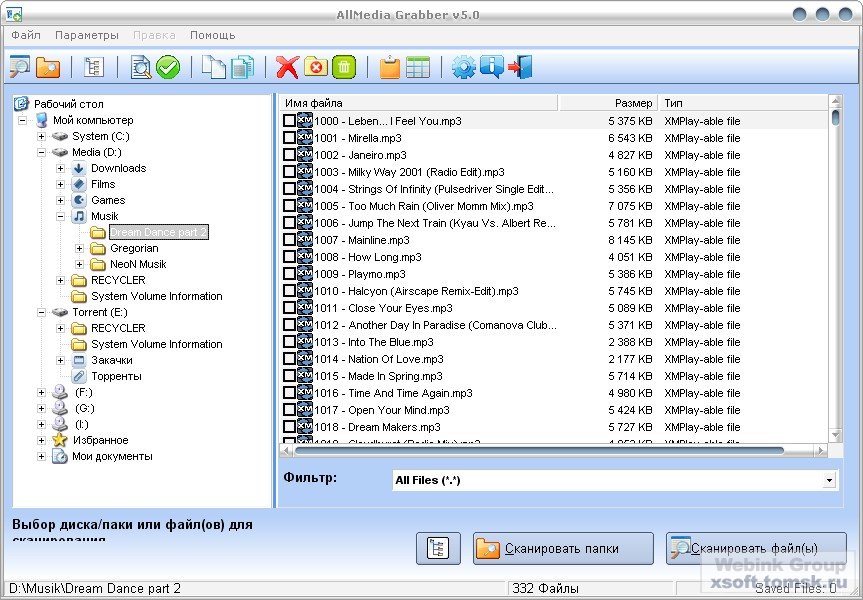
Task: Tick the checkbox for 1008 - How Long.mp3
Action: point(289,257)
